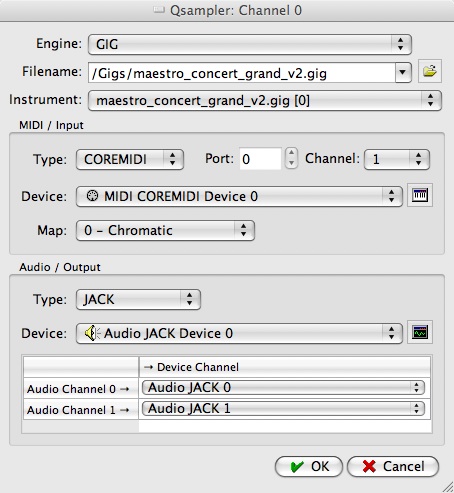
Task: Click the browse folder icon next to Filename
Action: pyautogui.click(x=430, y=71)
